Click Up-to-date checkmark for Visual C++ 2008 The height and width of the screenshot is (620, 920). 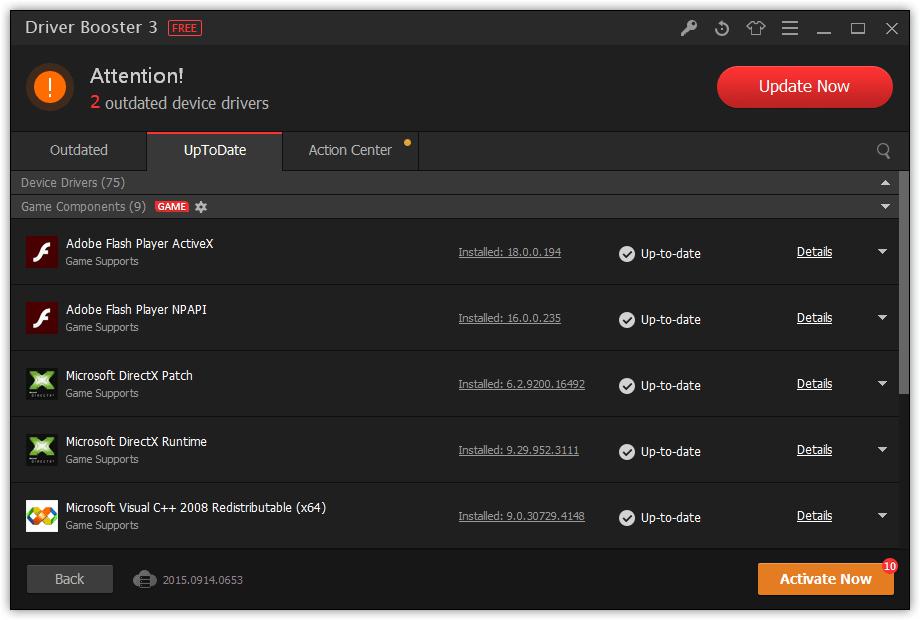click(627, 517)
